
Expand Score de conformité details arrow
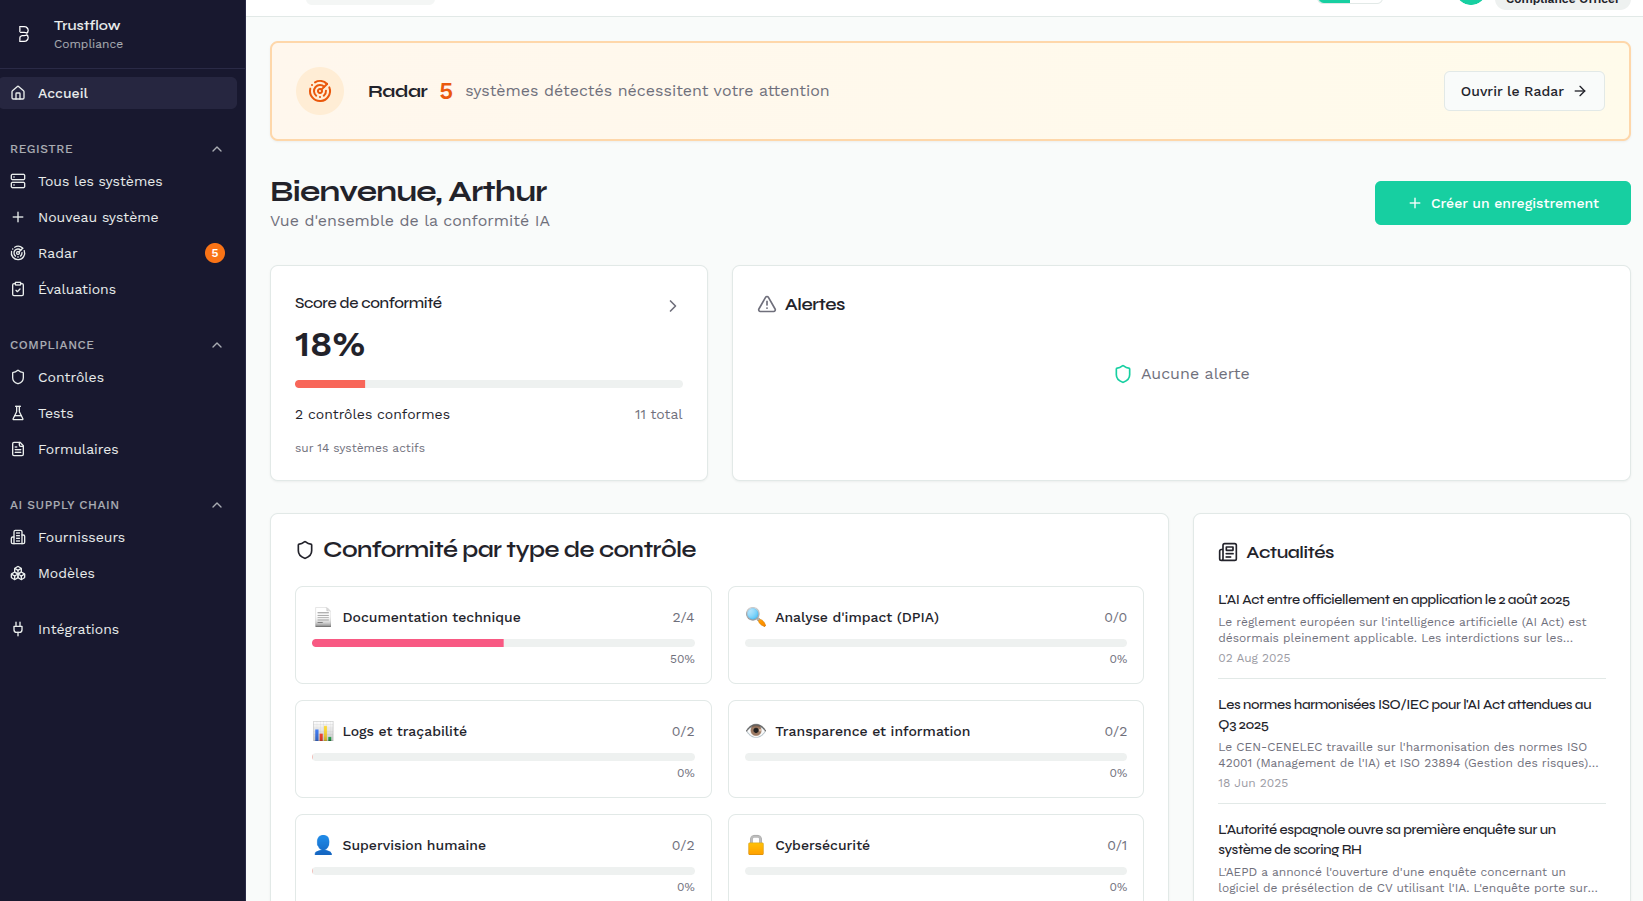tap(672, 306)
